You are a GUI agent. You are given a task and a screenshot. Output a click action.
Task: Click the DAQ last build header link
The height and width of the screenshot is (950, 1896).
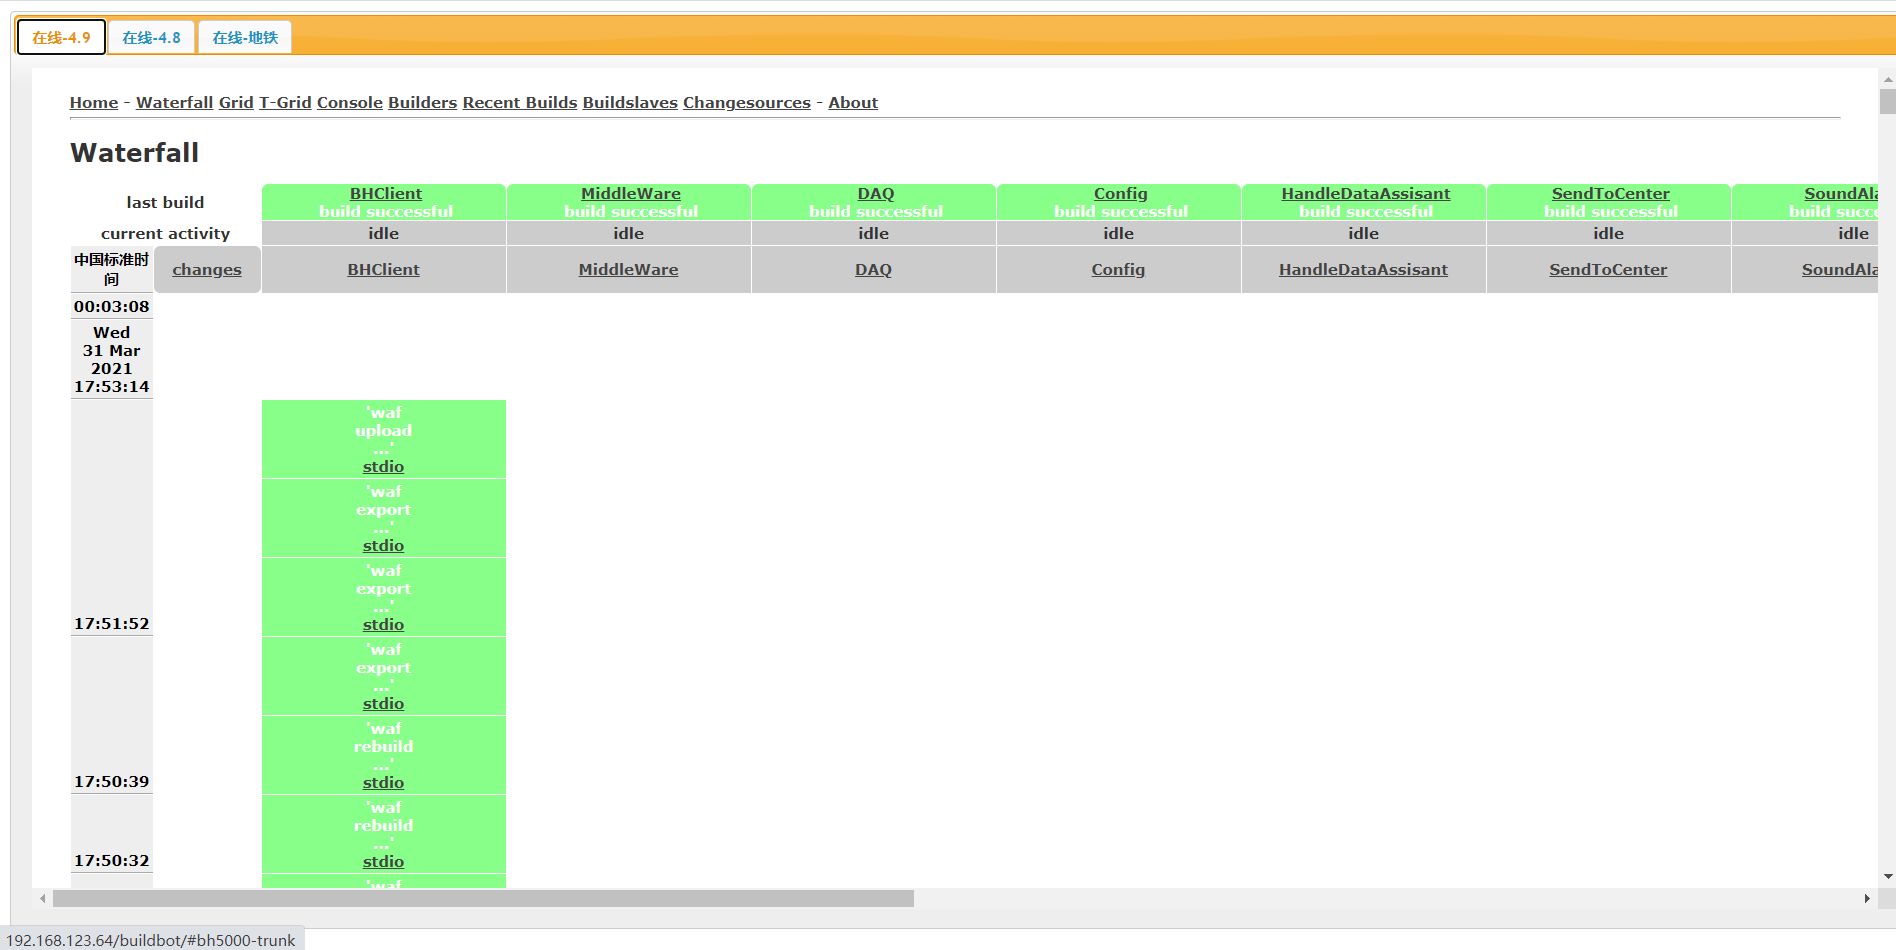tap(875, 194)
